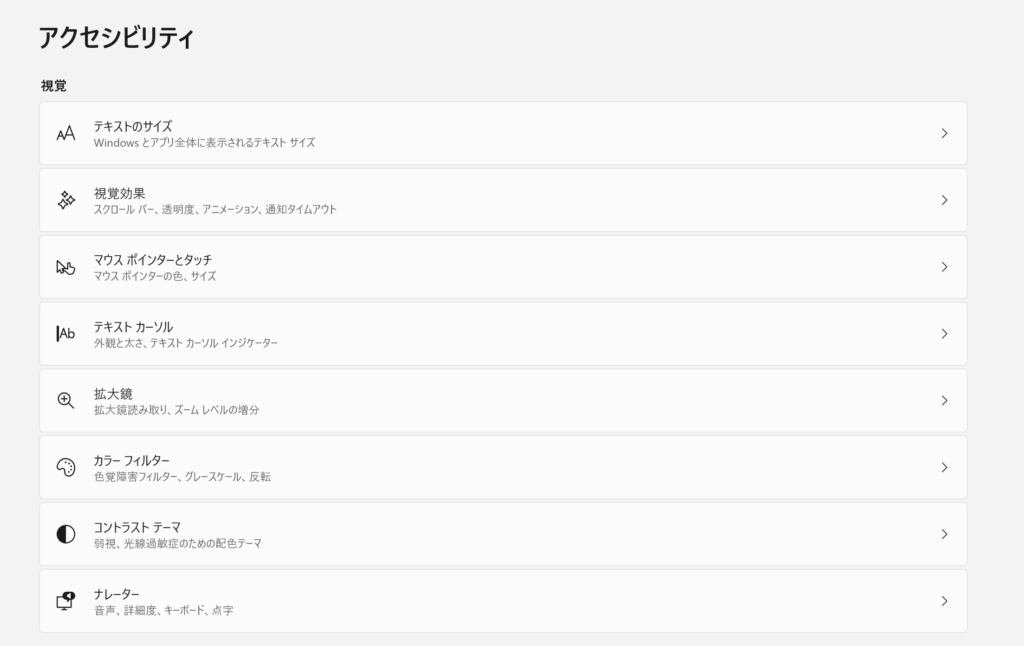Click the chevron next to カラー フィルター
1024x646 pixels.
pyautogui.click(x=944, y=468)
